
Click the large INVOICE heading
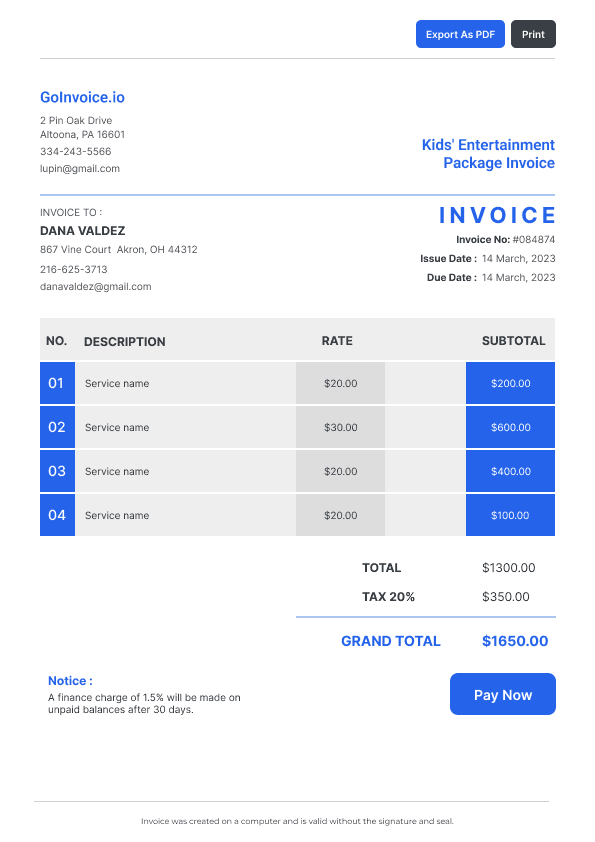[497, 215]
